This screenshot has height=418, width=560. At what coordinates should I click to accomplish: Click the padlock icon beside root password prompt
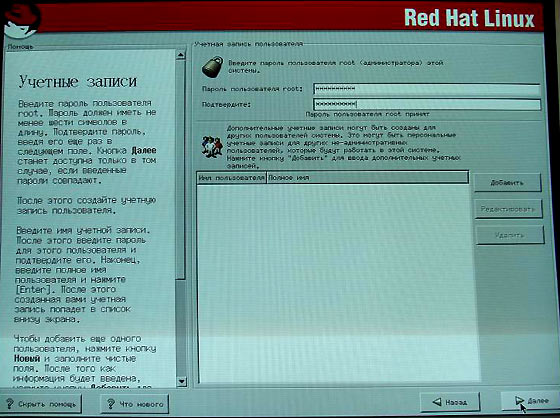(212, 66)
